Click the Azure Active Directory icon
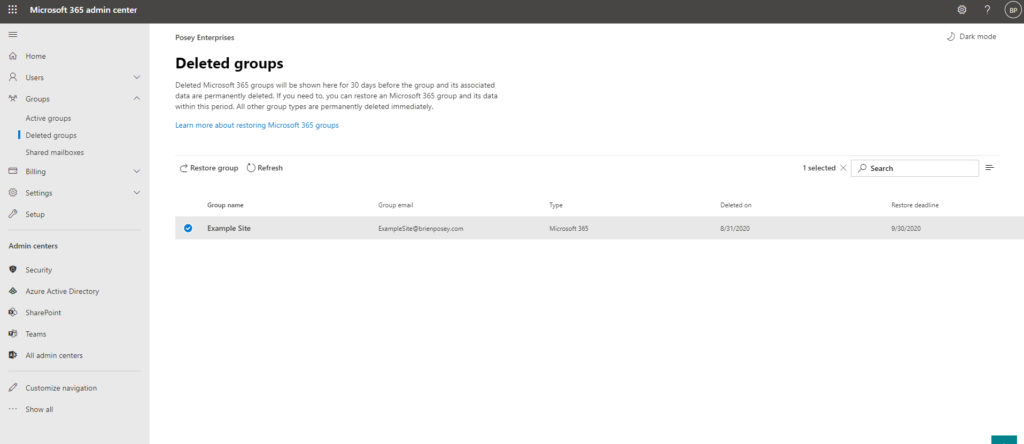 tap(12, 291)
